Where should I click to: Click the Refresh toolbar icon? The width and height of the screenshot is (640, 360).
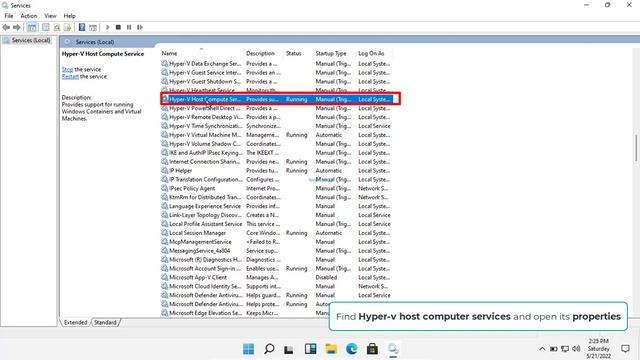pos(57,27)
